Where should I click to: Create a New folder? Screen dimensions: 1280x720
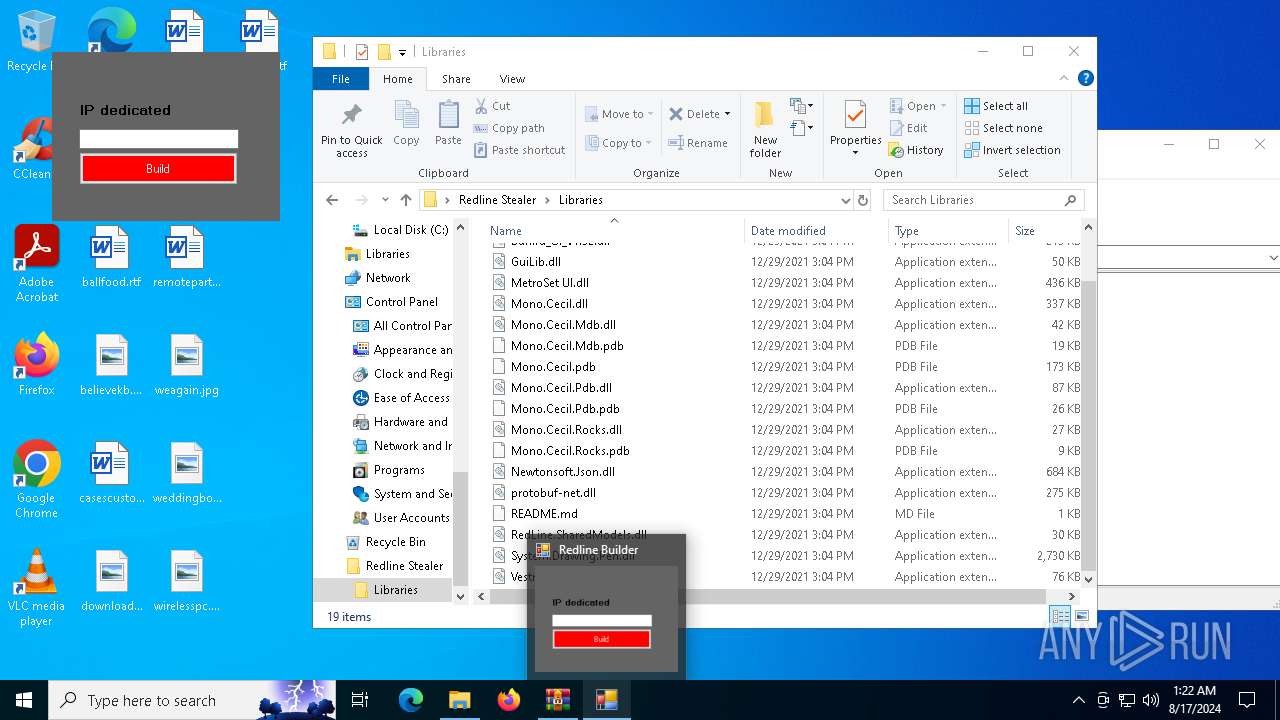pyautogui.click(x=765, y=129)
